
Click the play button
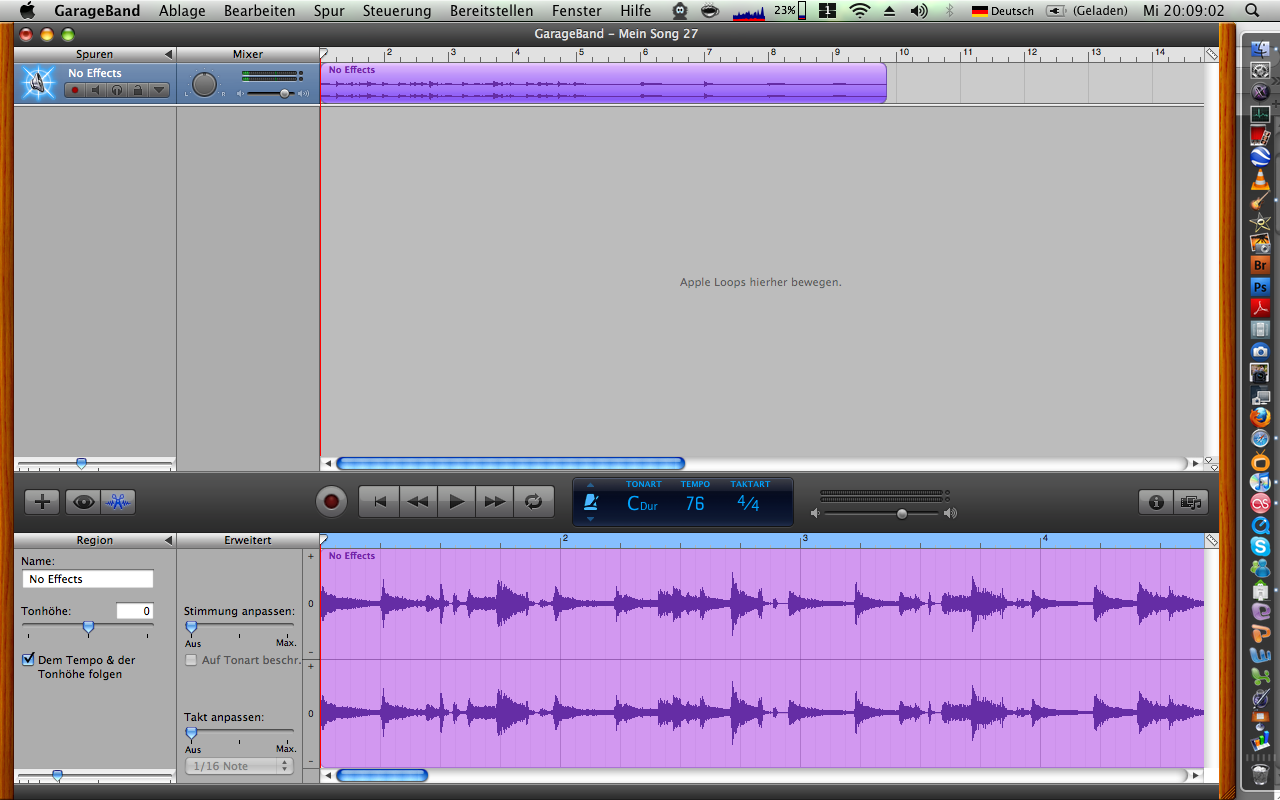click(457, 501)
